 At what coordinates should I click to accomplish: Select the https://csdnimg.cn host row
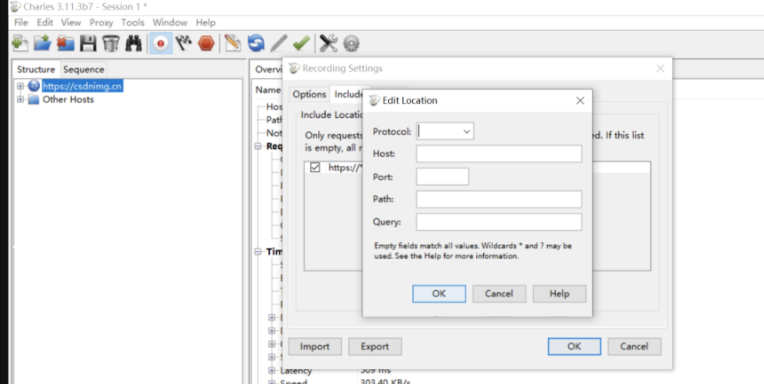click(82, 86)
